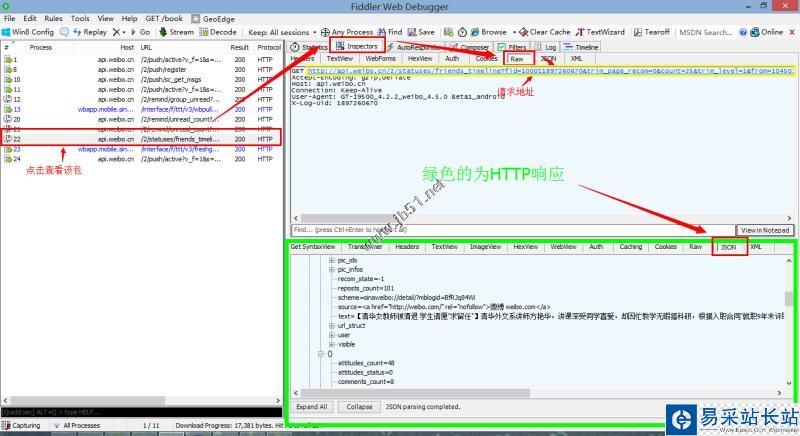Open Find with the binoculars icon

(390, 32)
